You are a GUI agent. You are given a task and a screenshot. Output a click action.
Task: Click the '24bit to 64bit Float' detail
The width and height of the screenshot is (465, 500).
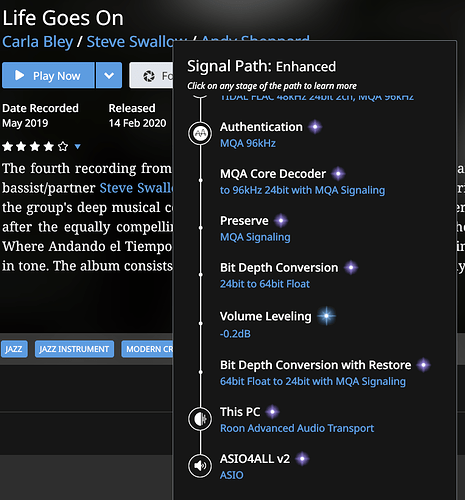(x=265, y=284)
